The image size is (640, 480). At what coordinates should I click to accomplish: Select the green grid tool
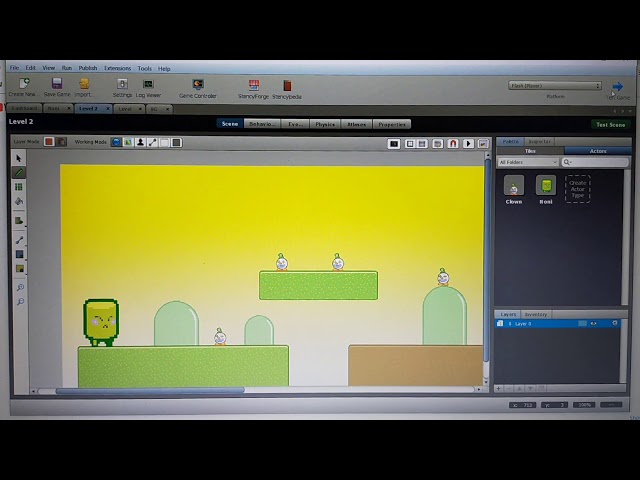[x=19, y=187]
